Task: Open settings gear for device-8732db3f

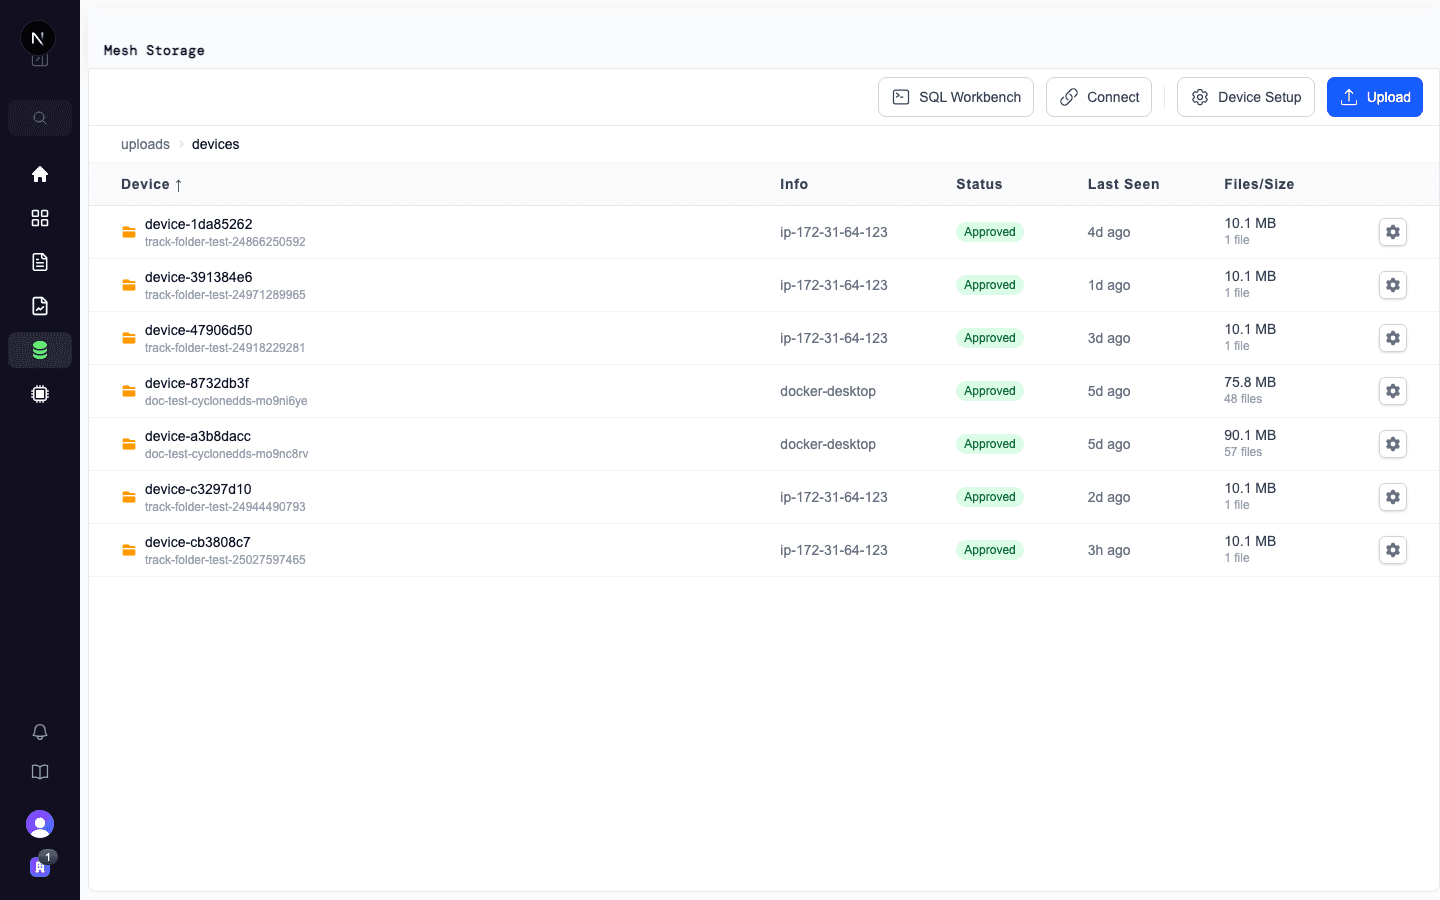Action: point(1393,391)
